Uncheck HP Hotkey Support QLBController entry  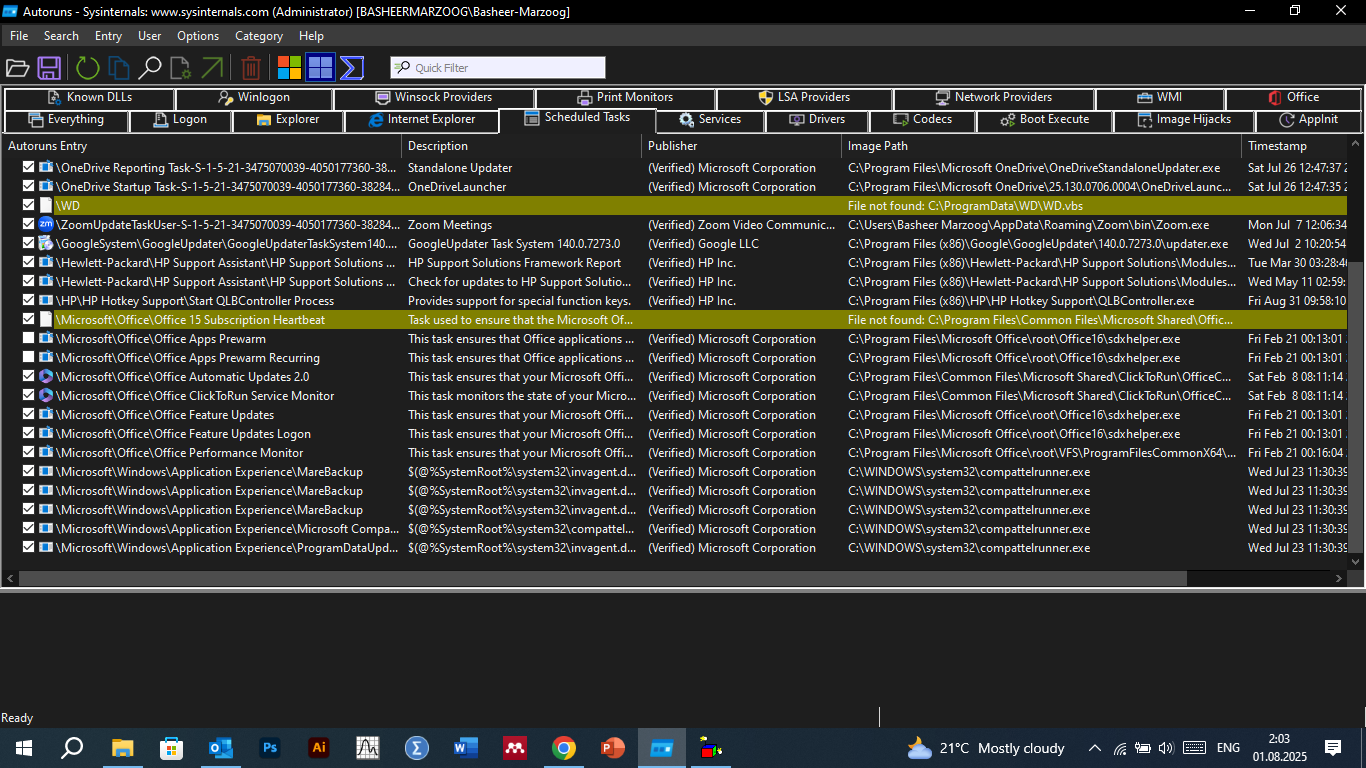click(x=29, y=301)
